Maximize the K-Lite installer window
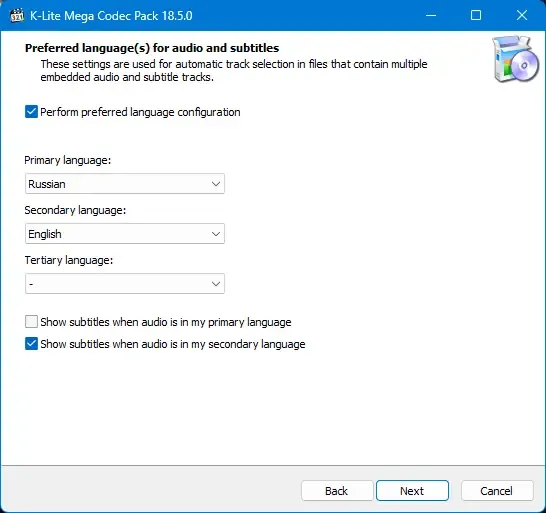Screen dimensions: 546x513 point(476,15)
